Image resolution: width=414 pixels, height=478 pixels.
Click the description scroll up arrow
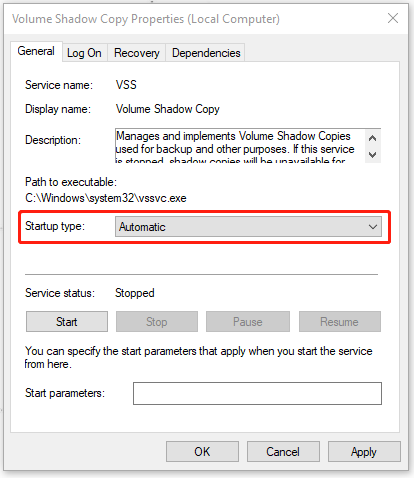(x=373, y=138)
